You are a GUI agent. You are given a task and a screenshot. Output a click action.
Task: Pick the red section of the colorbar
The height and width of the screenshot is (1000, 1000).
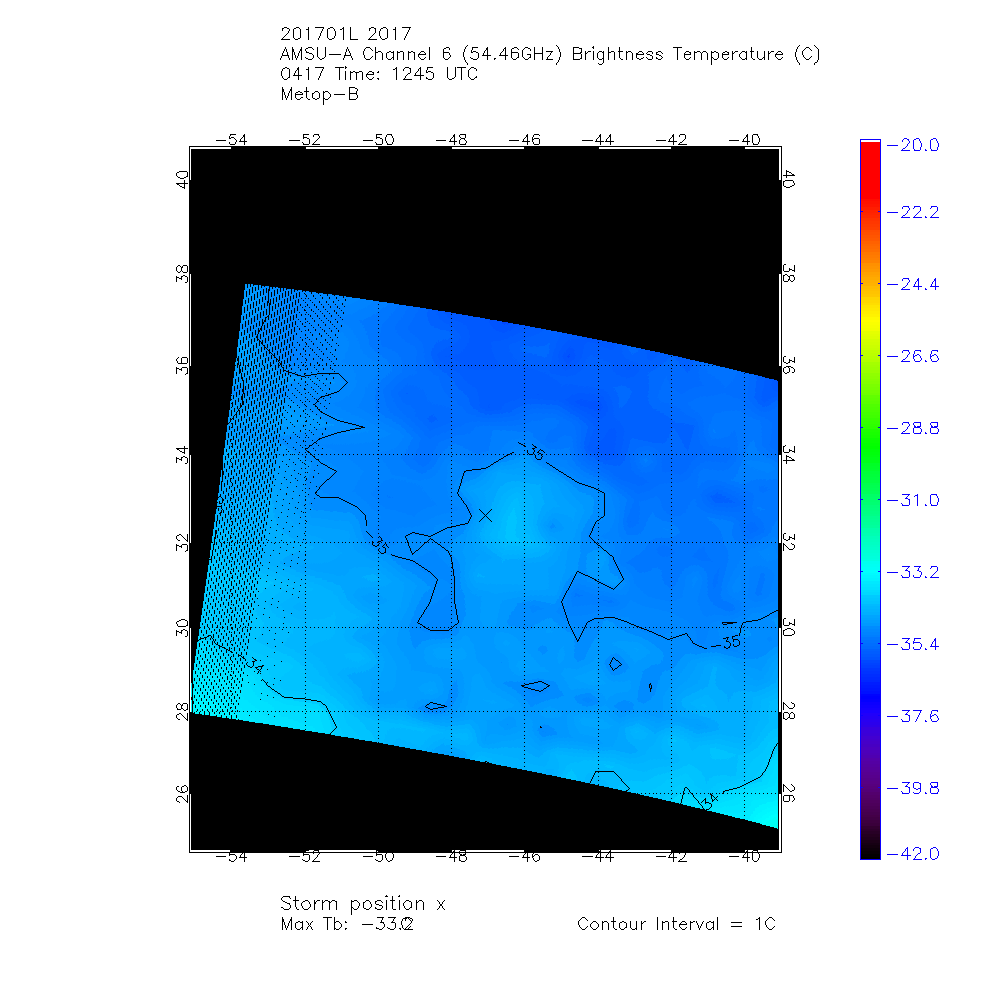(x=870, y=172)
